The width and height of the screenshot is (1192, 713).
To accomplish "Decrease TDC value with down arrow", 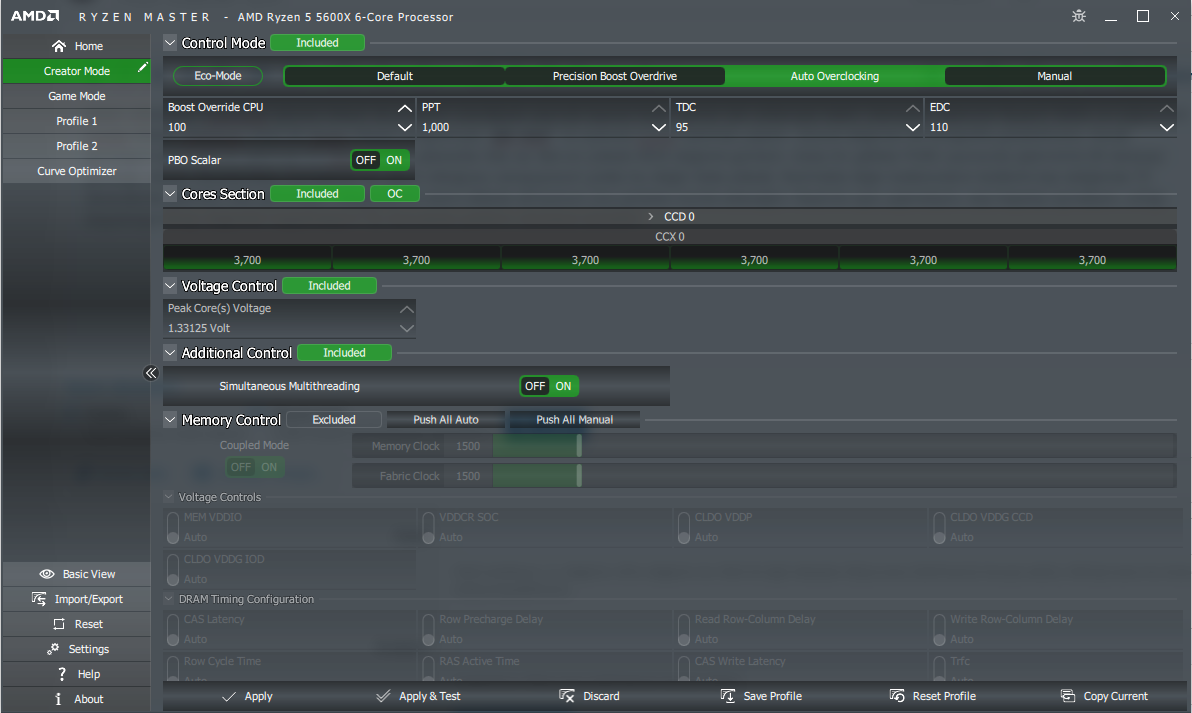I will [x=912, y=128].
